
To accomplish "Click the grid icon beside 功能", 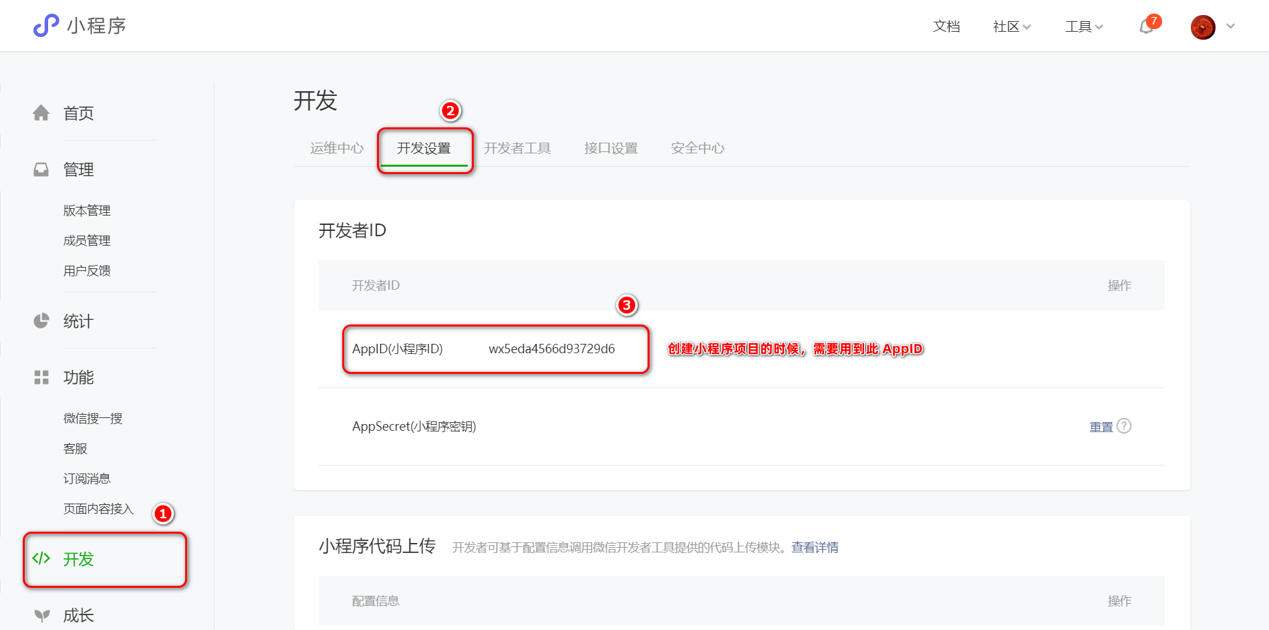I will 41,377.
